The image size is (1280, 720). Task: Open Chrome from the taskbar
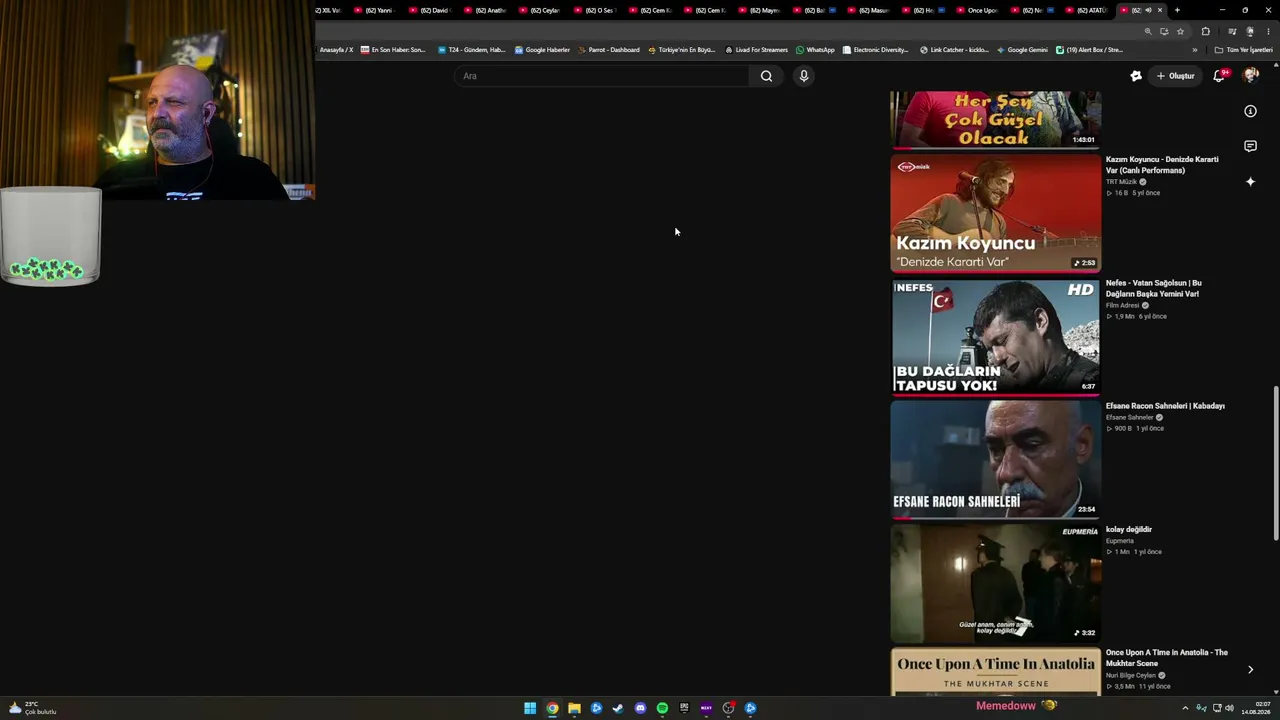[x=552, y=708]
